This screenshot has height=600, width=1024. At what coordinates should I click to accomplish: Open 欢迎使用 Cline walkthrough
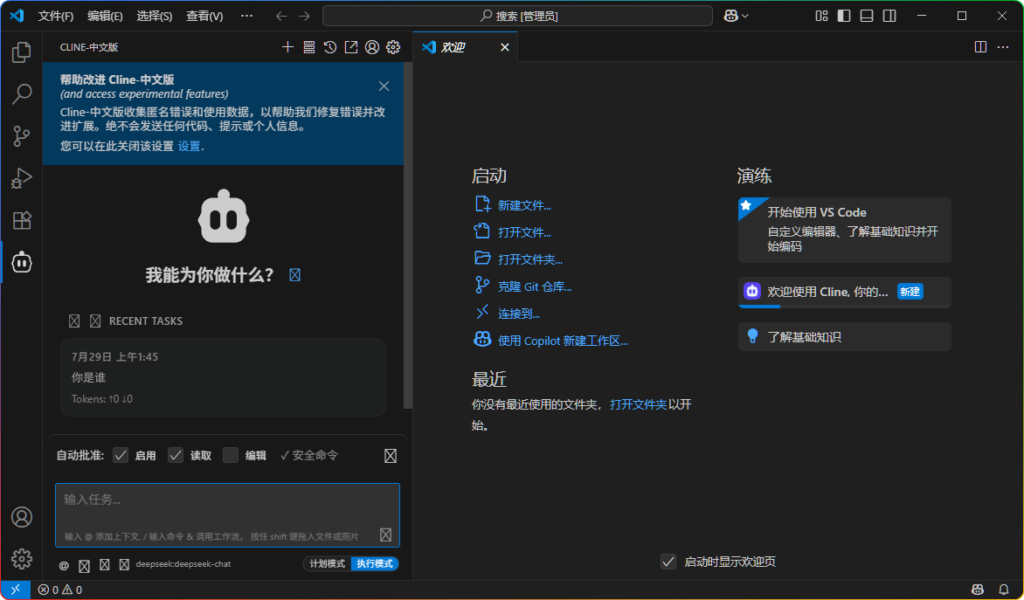(844, 292)
